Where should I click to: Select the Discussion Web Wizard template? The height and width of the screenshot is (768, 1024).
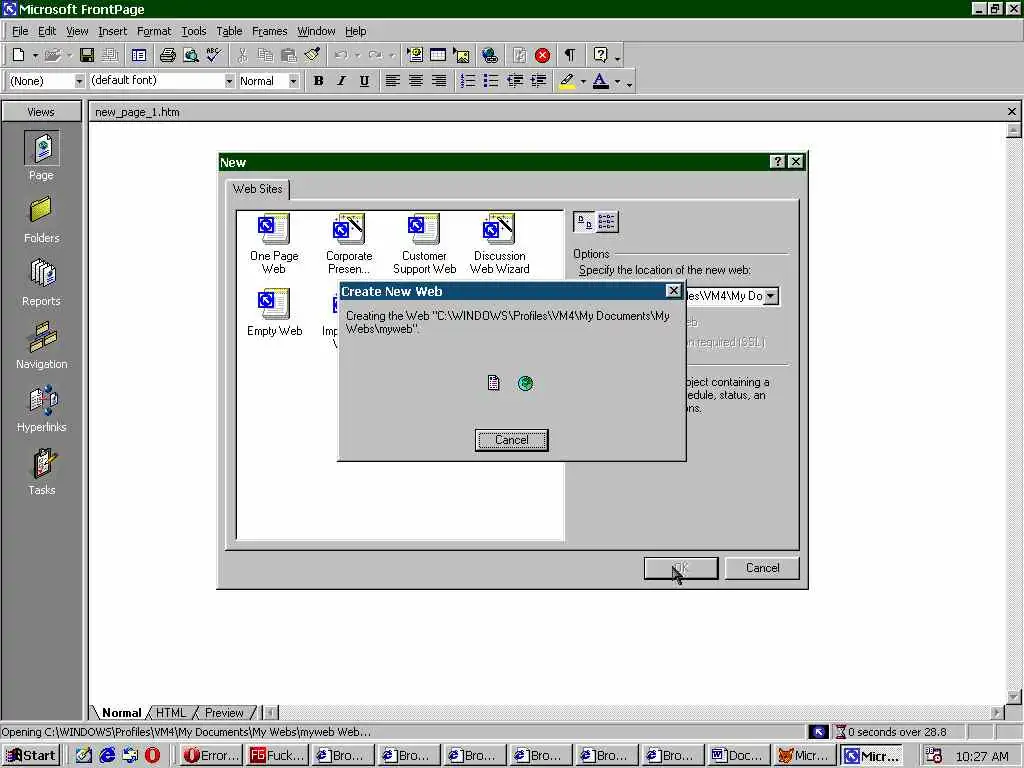click(500, 244)
